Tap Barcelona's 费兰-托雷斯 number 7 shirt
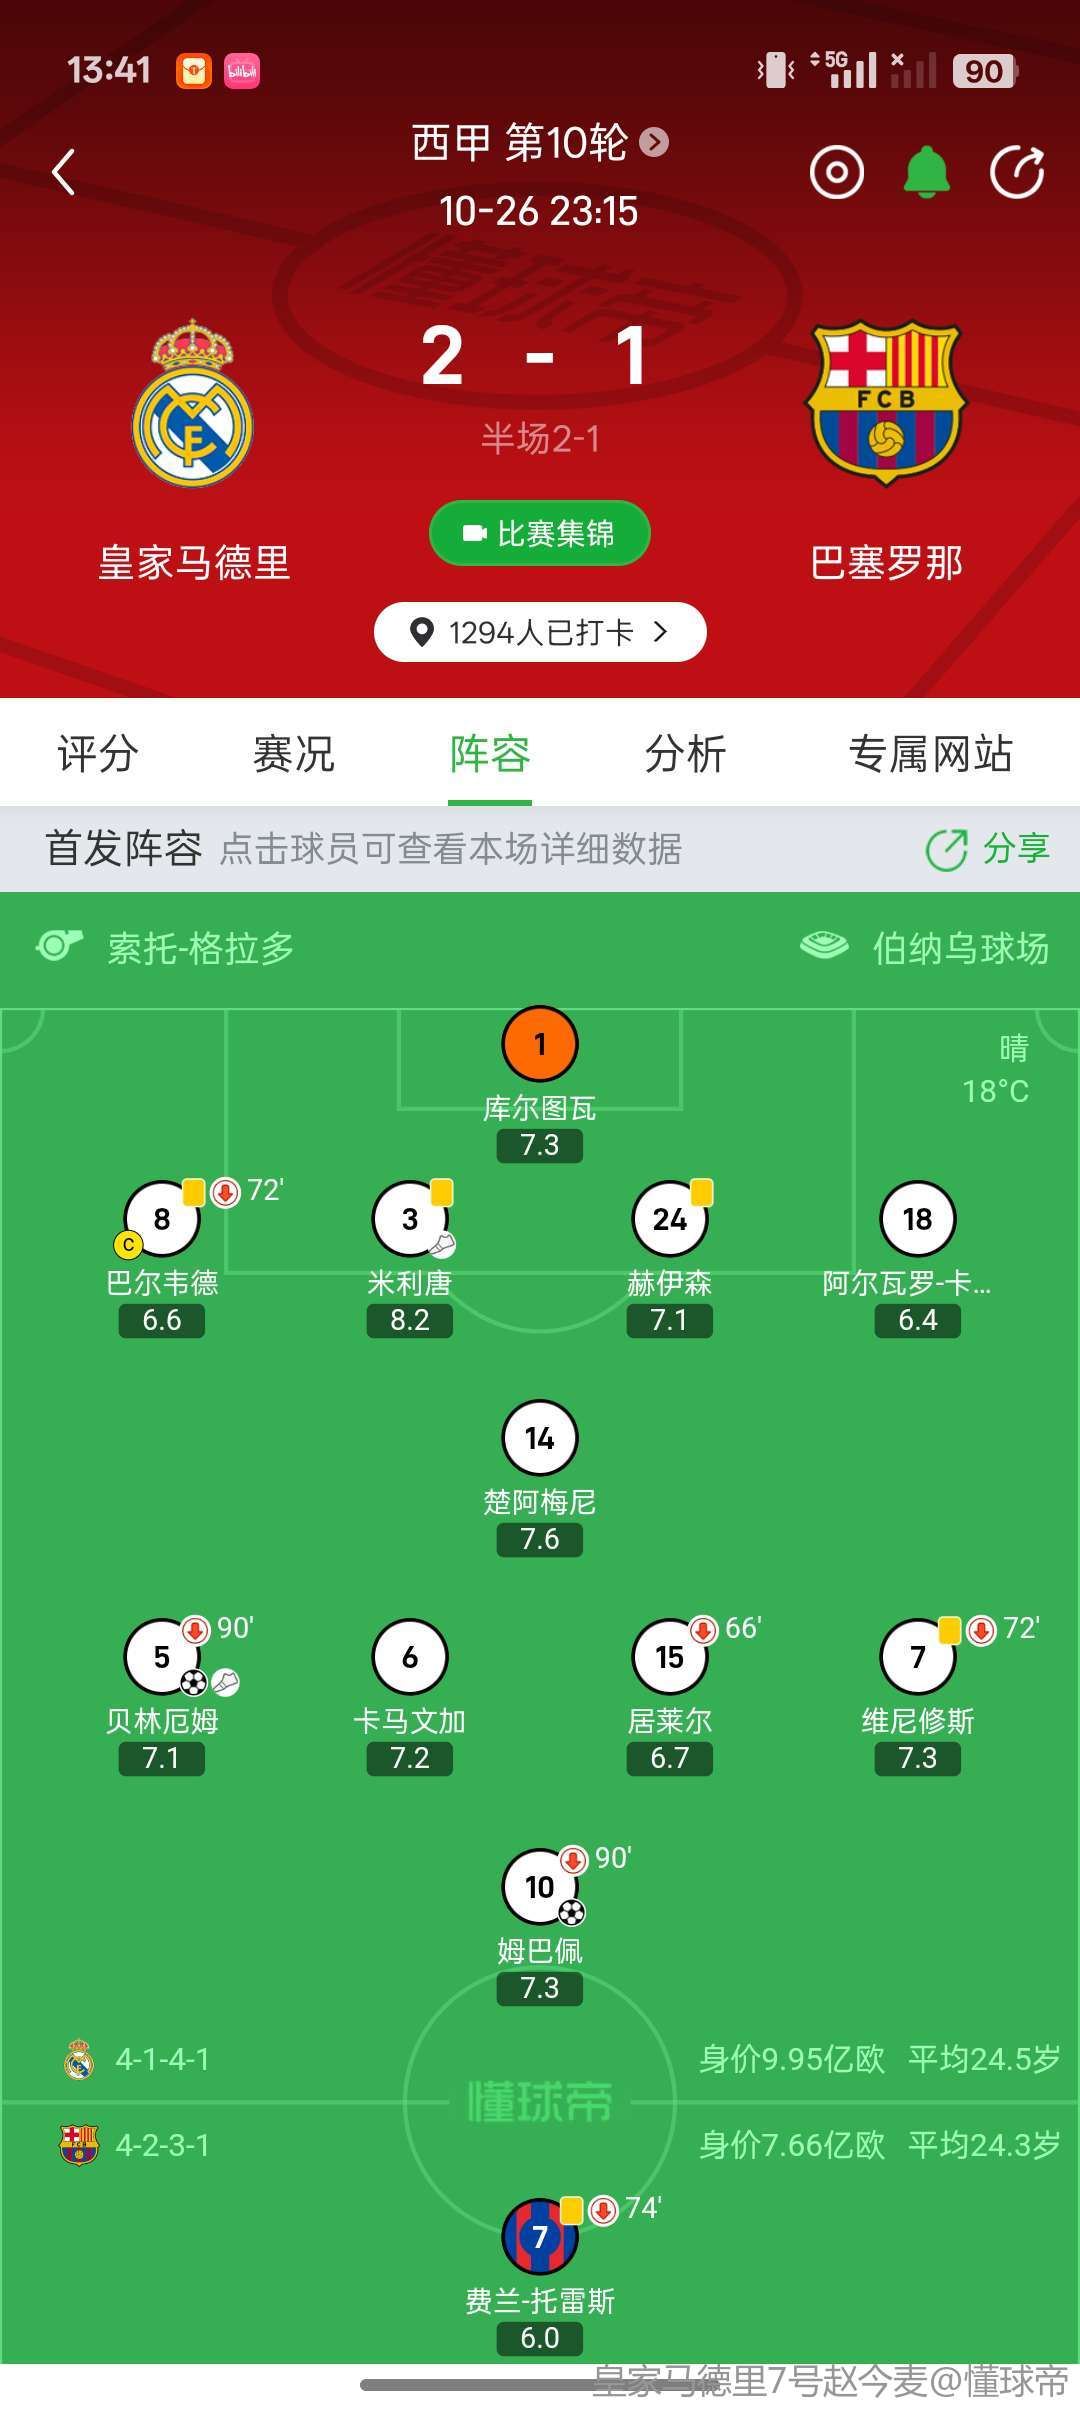The height and width of the screenshot is (2412, 1080). [540, 2237]
